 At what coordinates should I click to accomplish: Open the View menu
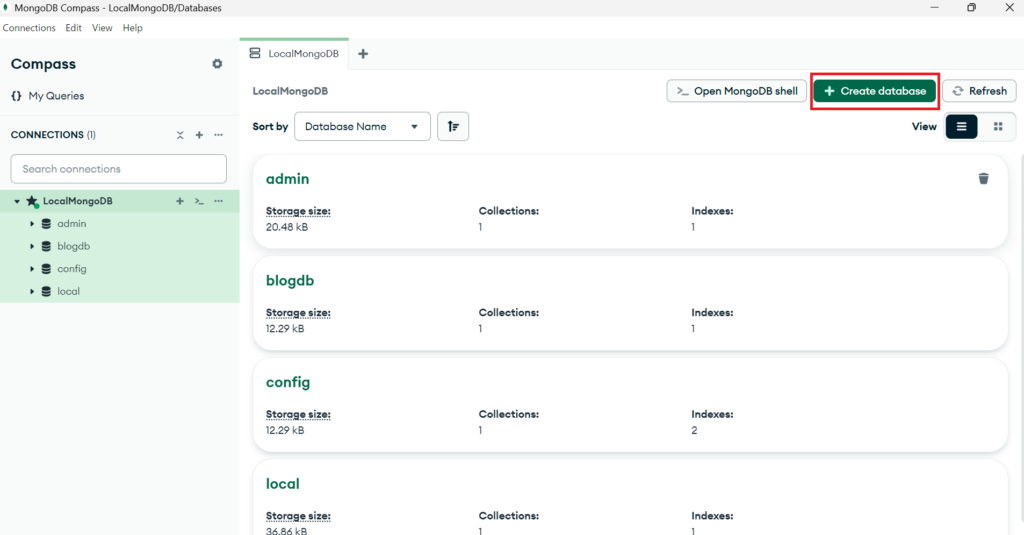(102, 28)
